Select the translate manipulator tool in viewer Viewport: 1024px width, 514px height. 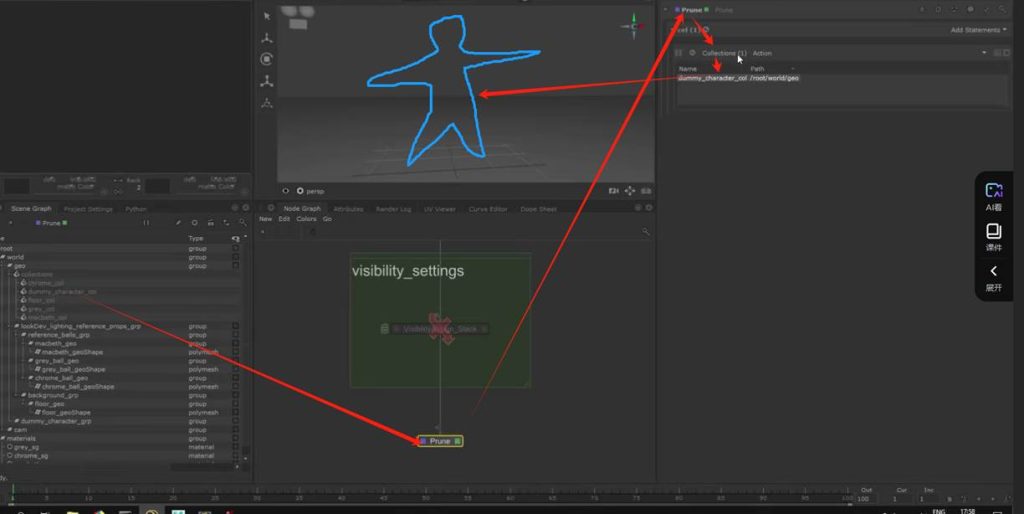click(267, 38)
